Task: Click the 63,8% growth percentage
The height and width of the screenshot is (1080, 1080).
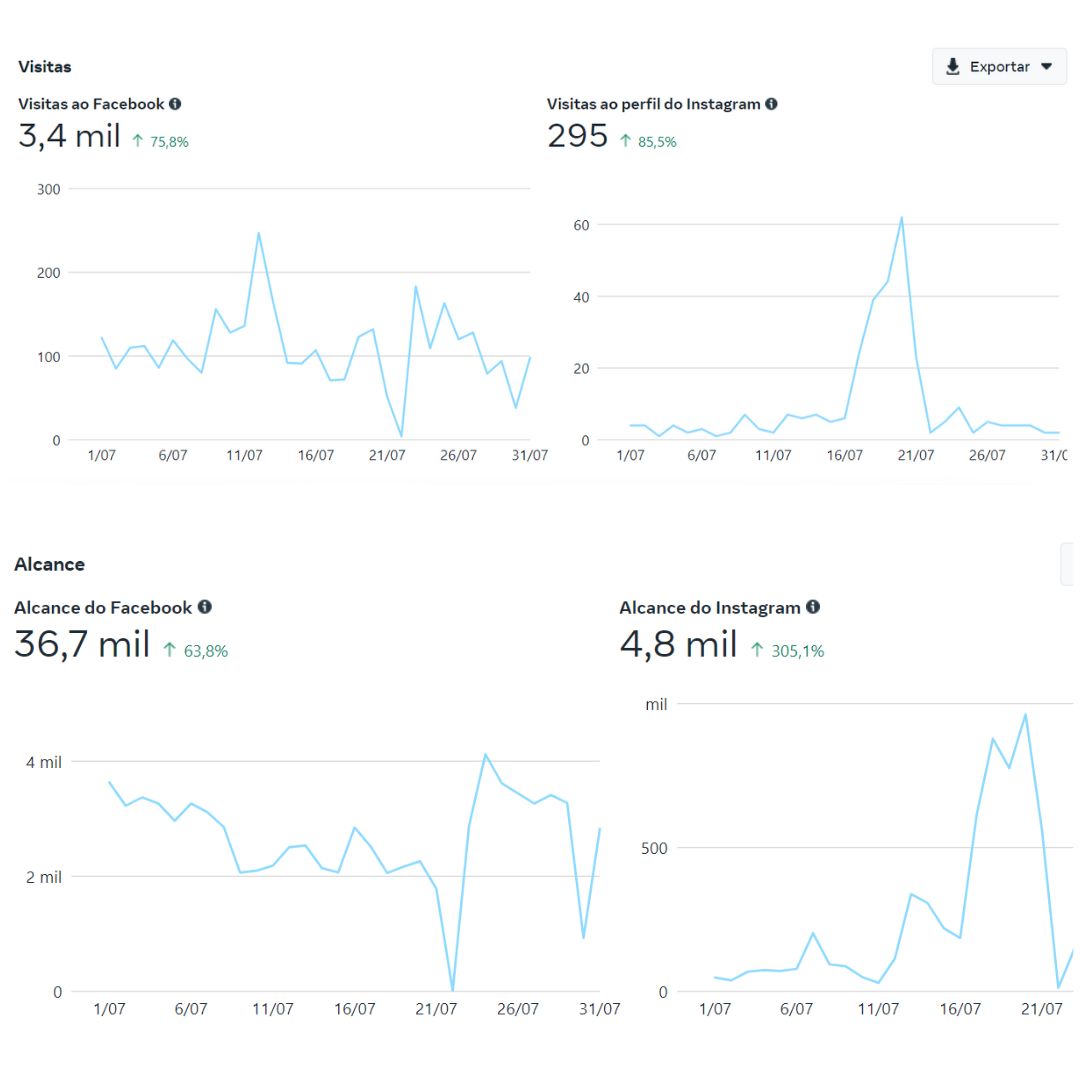Action: tap(206, 651)
